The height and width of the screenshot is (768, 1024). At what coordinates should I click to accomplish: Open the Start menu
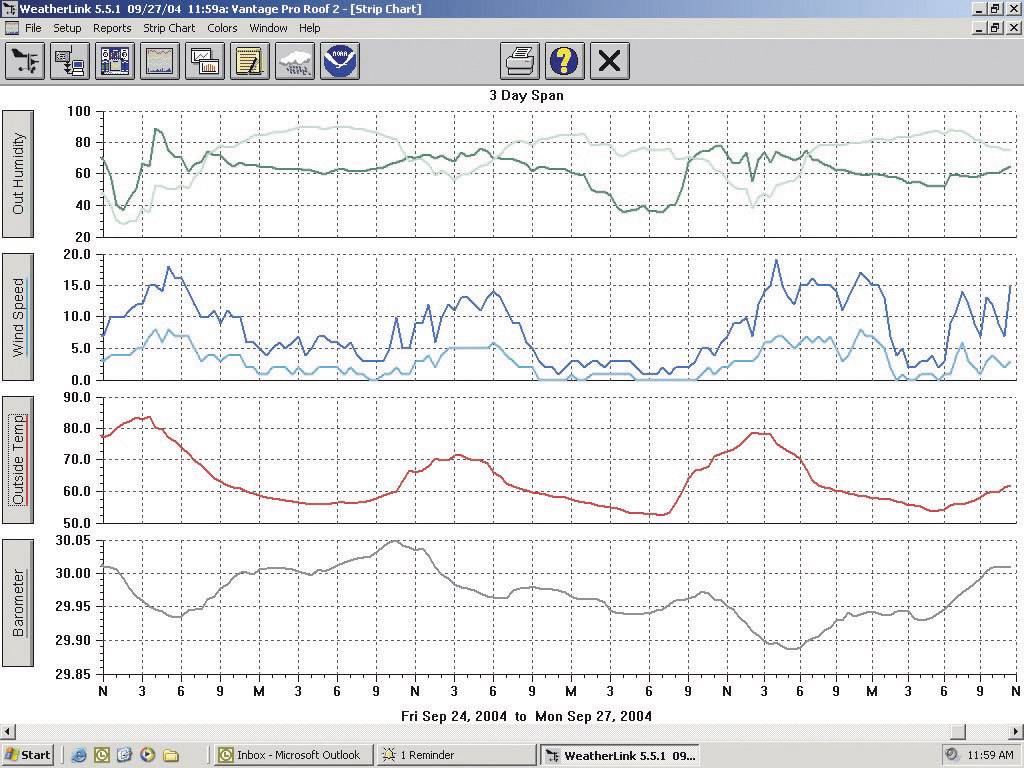(28, 755)
